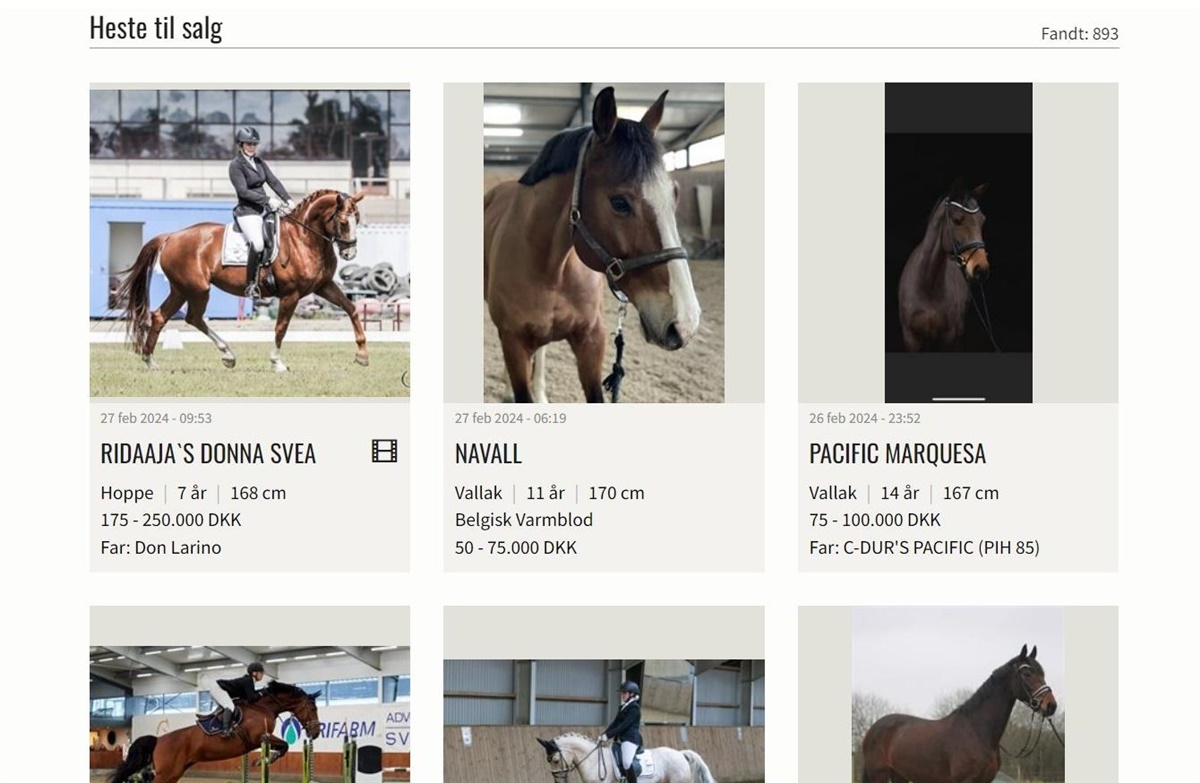The height and width of the screenshot is (783, 1200).
Task: Click the Fandt: 893 result count
Action: (1080, 34)
